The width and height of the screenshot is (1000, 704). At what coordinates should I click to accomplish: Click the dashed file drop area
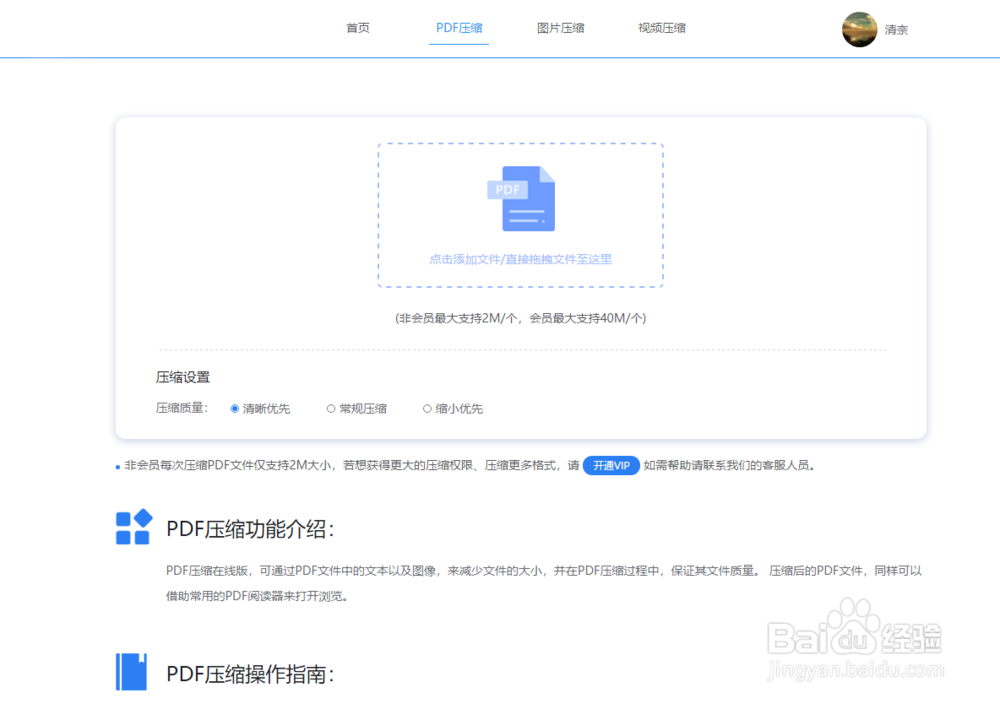tap(520, 215)
